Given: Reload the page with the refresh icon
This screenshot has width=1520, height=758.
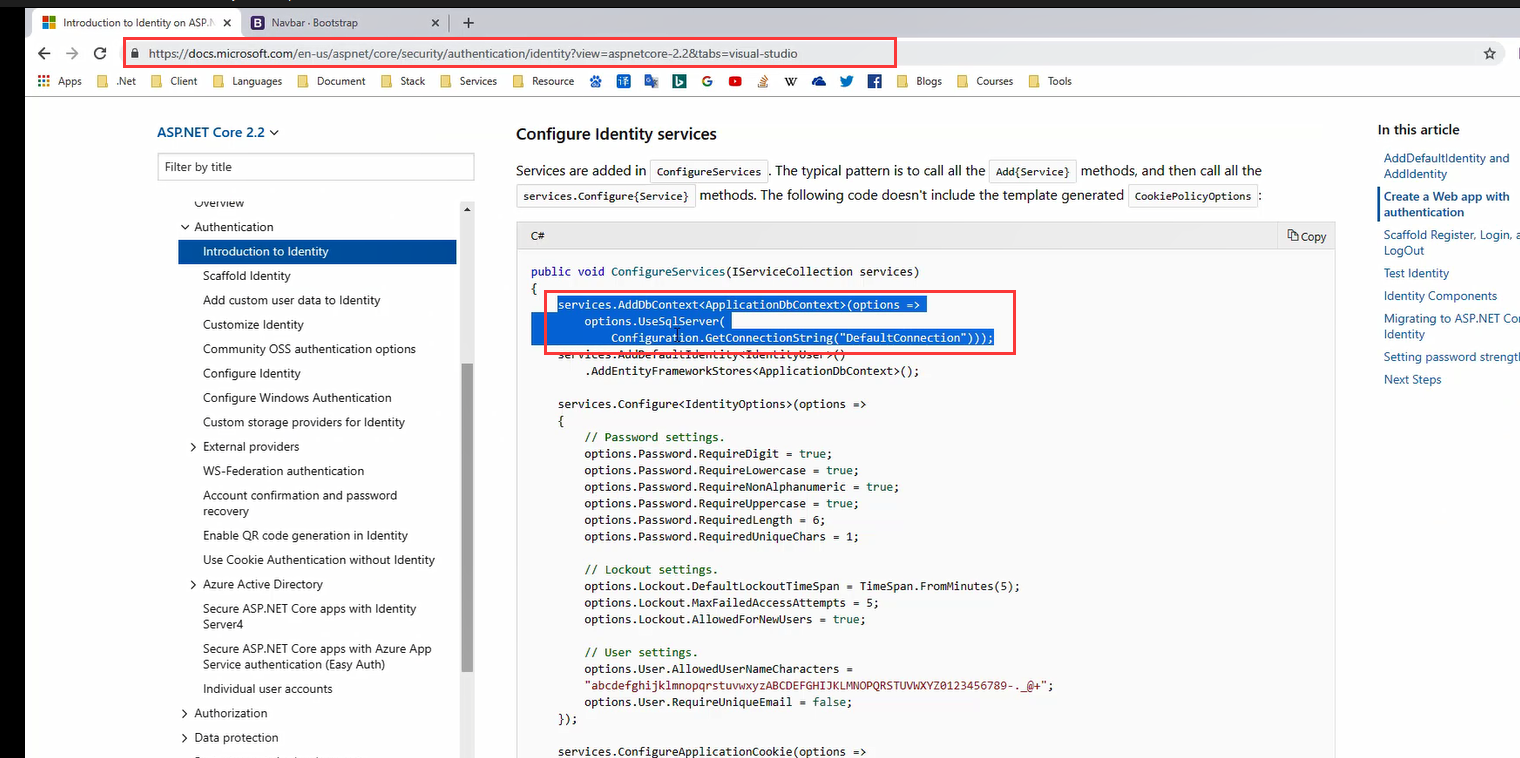Looking at the screenshot, I should (100, 54).
